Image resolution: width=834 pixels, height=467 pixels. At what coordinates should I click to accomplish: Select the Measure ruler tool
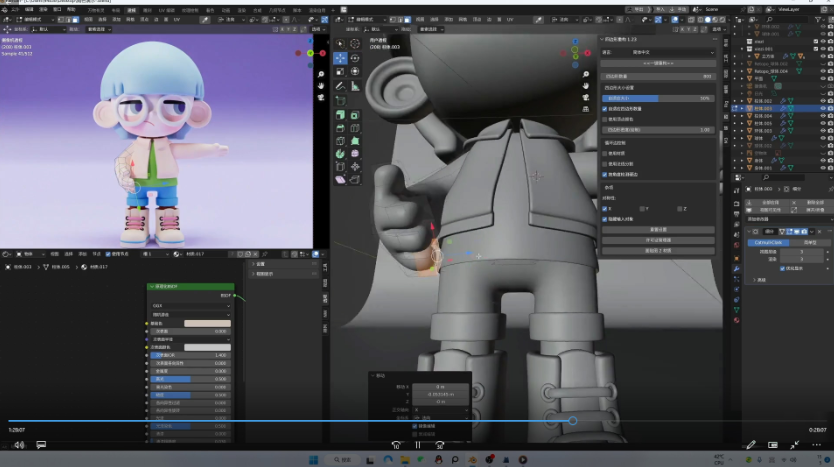pos(355,86)
